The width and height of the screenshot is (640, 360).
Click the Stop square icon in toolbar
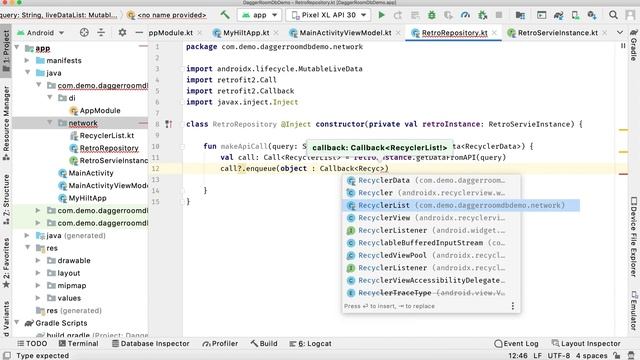click(499, 15)
